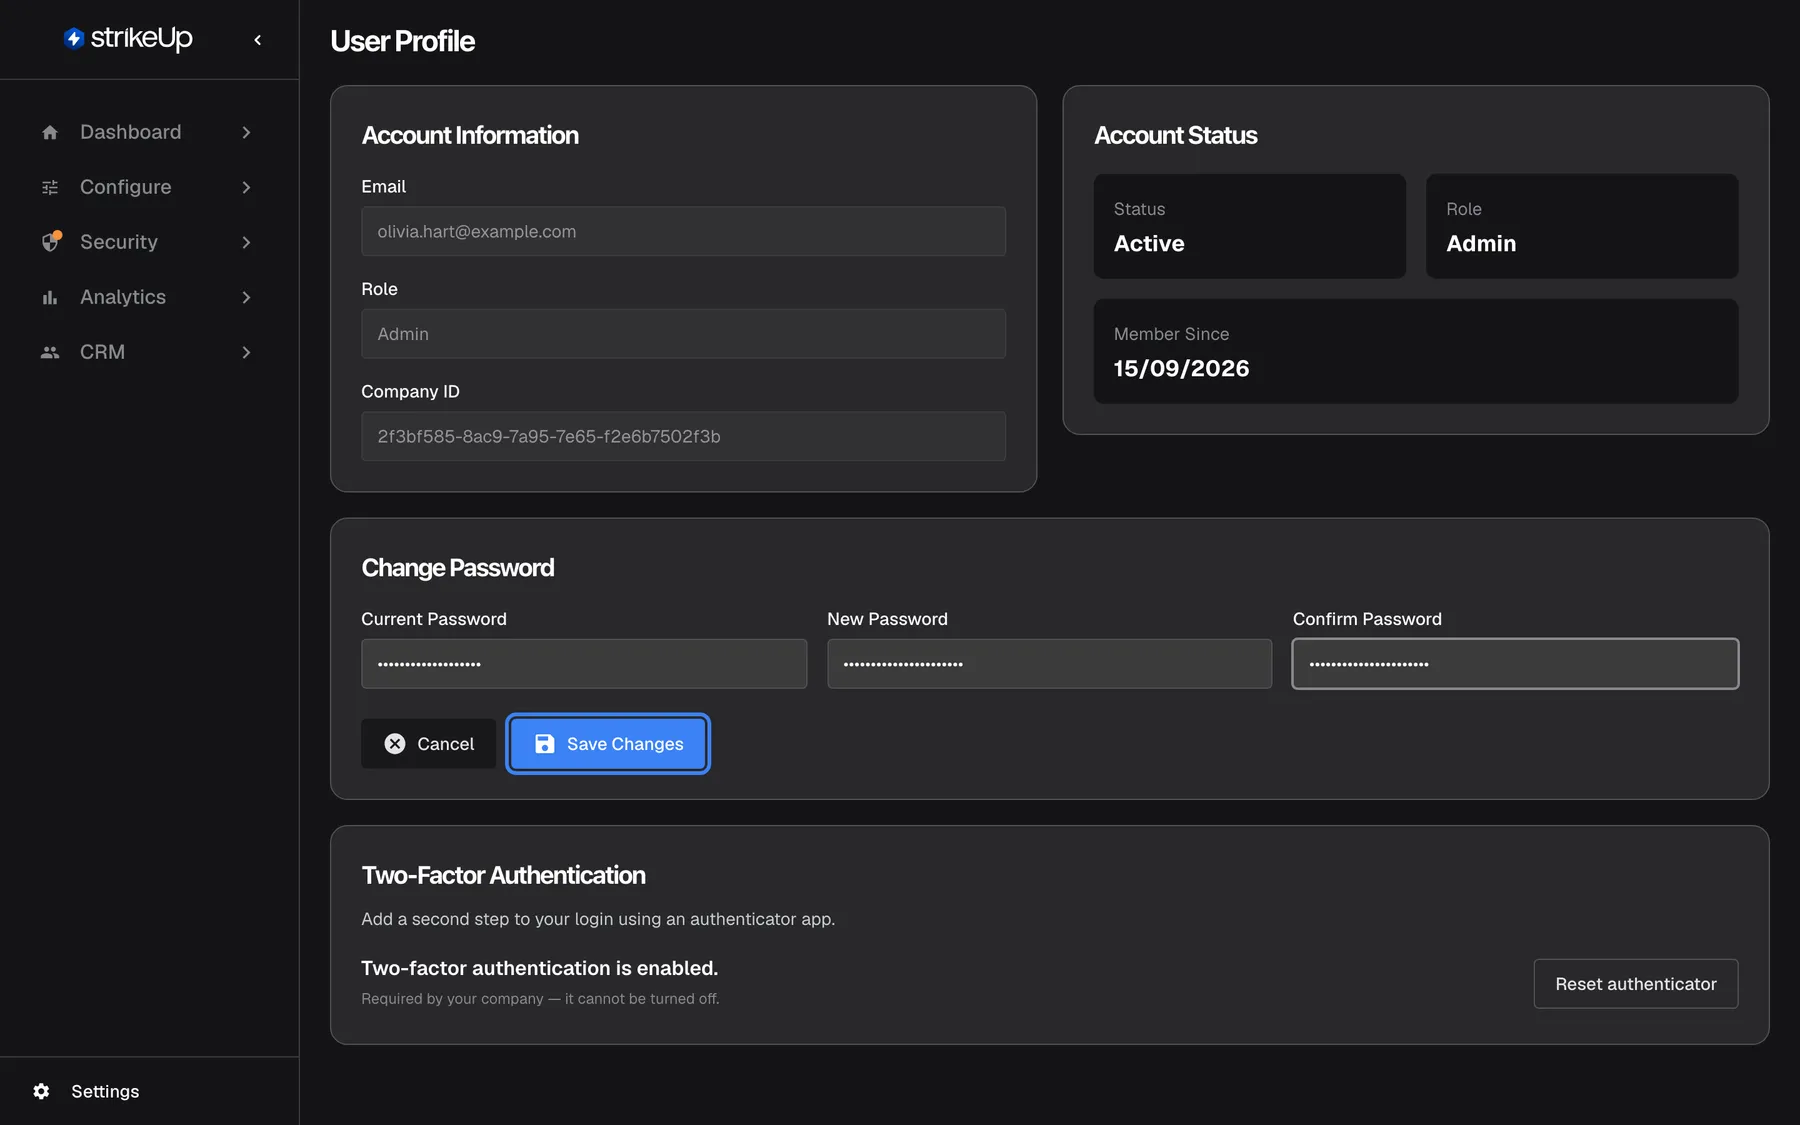Open the Configure menu item
Screen dimensions: 1800x1125
click(x=149, y=187)
